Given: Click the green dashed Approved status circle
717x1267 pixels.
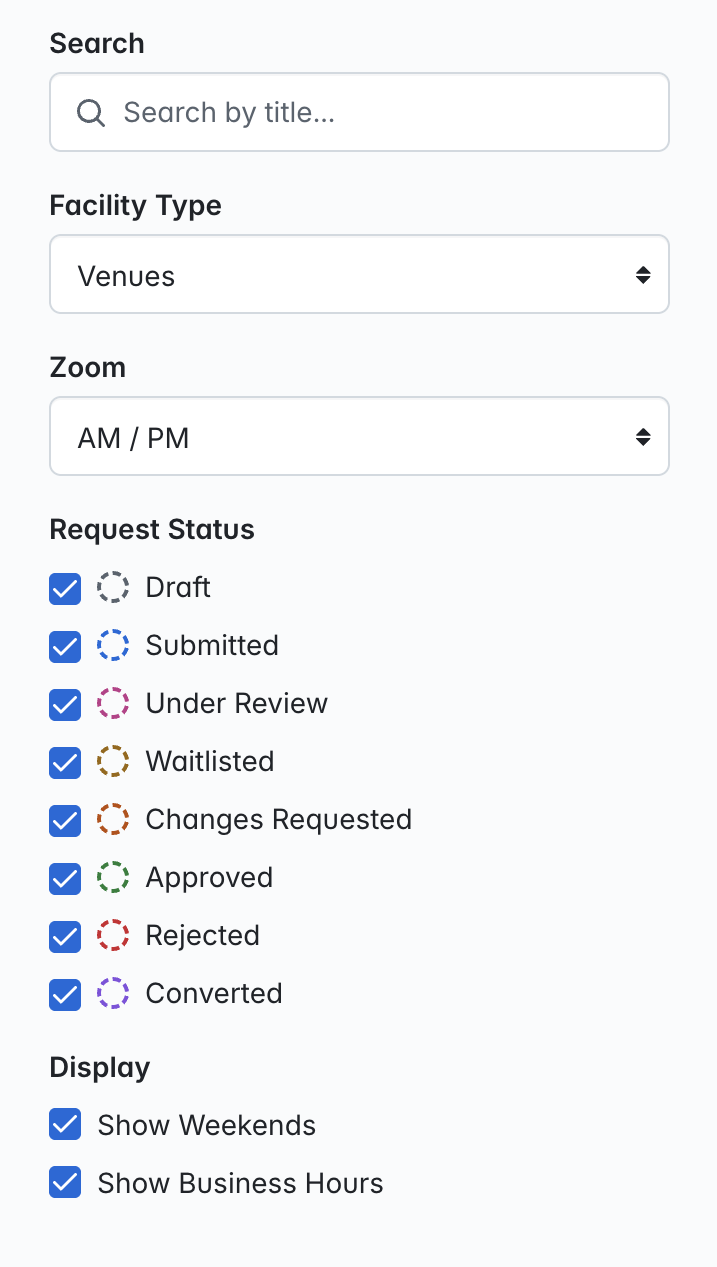Looking at the screenshot, I should click(113, 877).
